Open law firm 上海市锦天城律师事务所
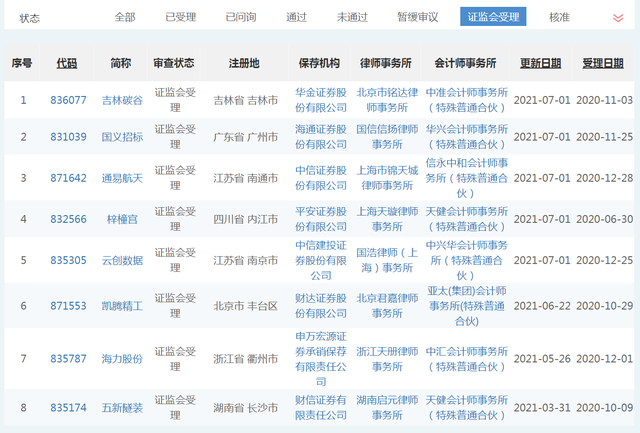Image resolution: width=640 pixels, height=433 pixels. pyautogui.click(x=387, y=178)
